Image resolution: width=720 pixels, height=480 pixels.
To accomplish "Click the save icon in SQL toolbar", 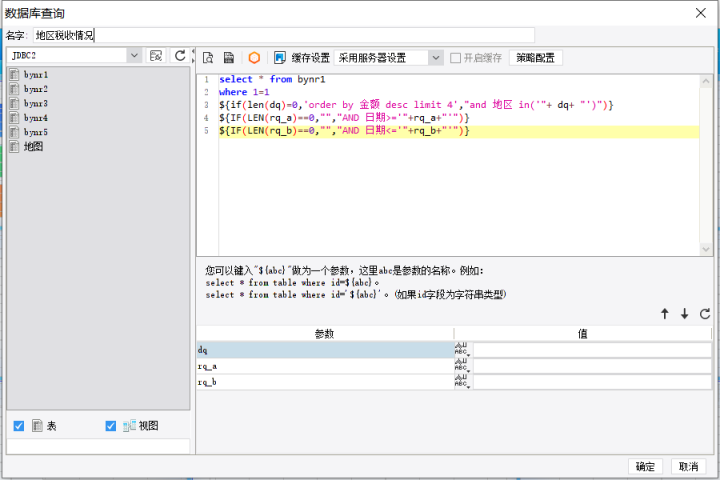I will (x=229, y=58).
